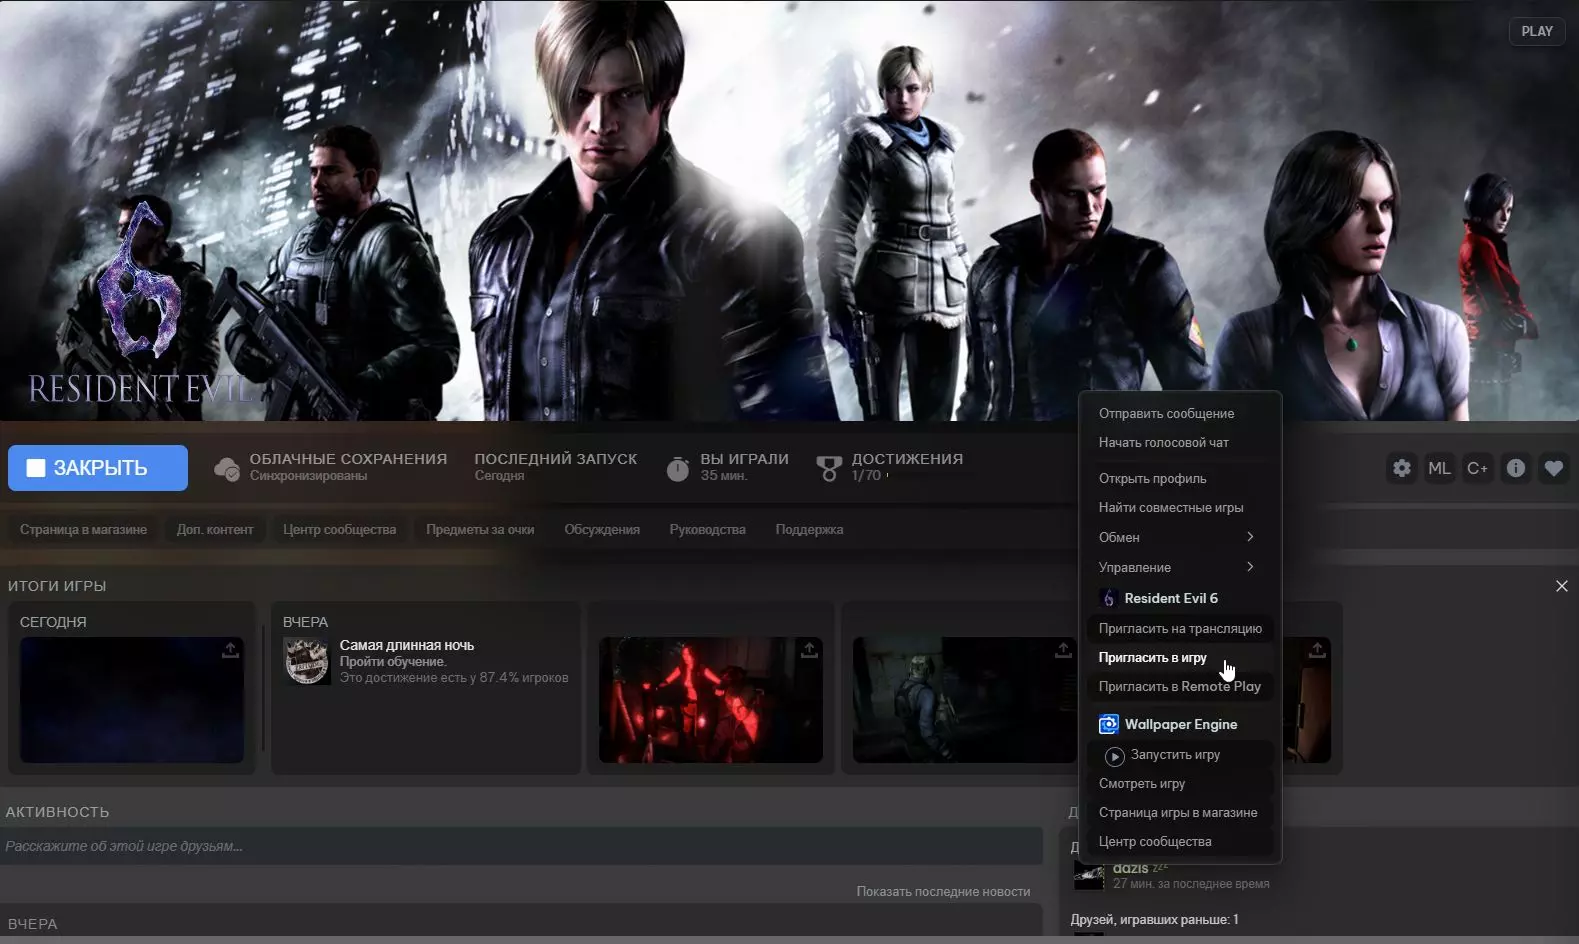Select Пригласить в Remote Play option

coord(1179,687)
